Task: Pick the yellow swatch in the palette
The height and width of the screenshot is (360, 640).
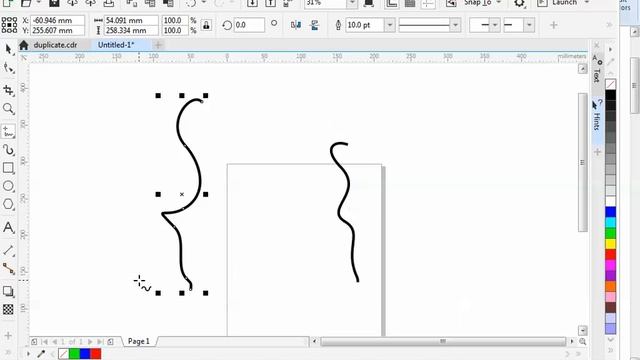Action: click(x=611, y=244)
